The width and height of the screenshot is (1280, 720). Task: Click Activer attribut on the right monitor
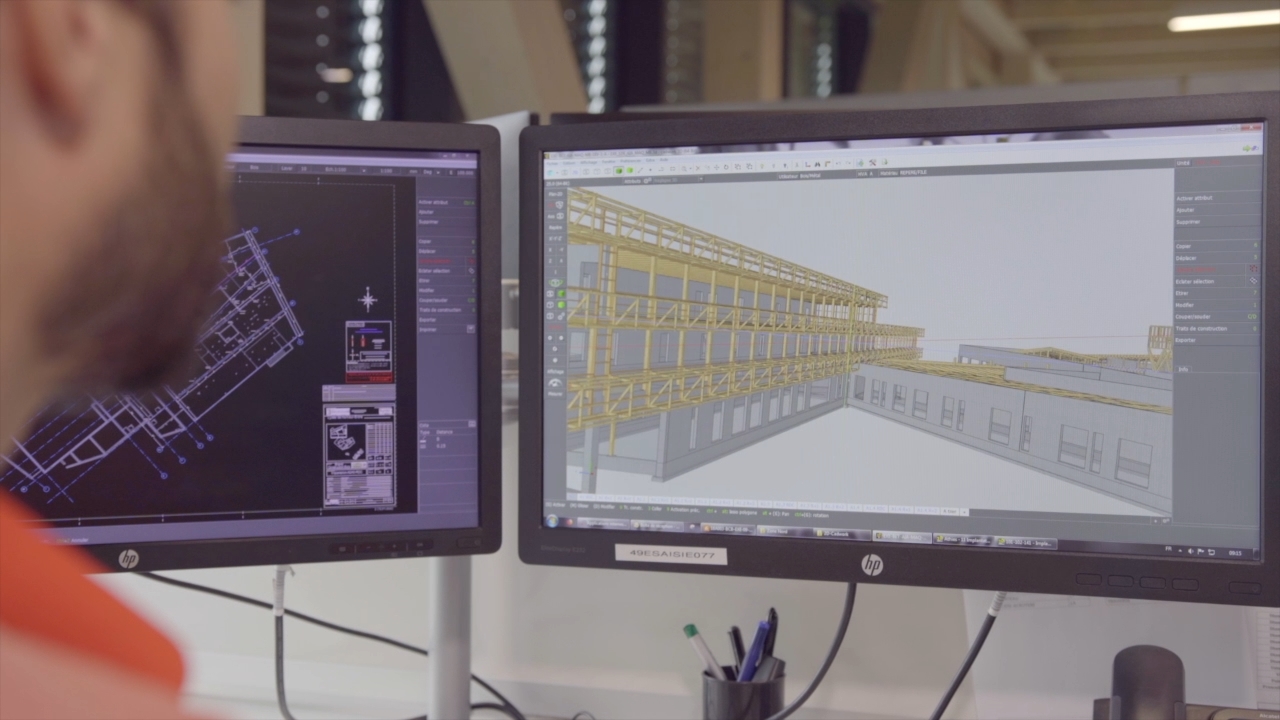click(1195, 198)
